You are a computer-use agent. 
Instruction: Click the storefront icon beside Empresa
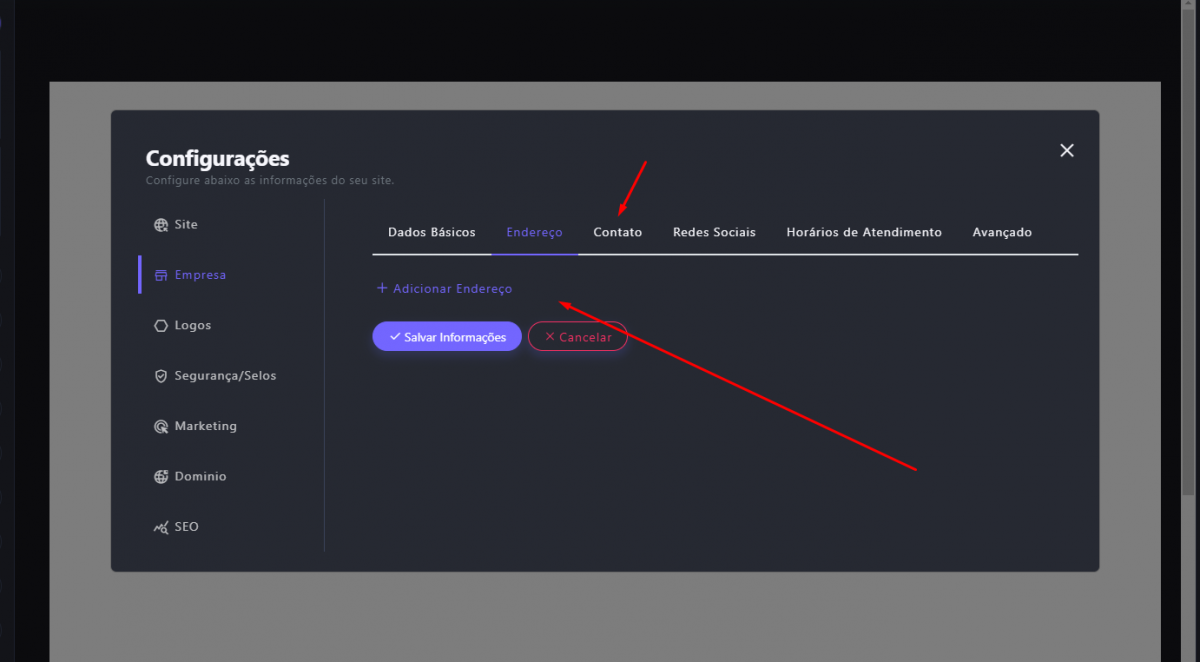click(160, 275)
